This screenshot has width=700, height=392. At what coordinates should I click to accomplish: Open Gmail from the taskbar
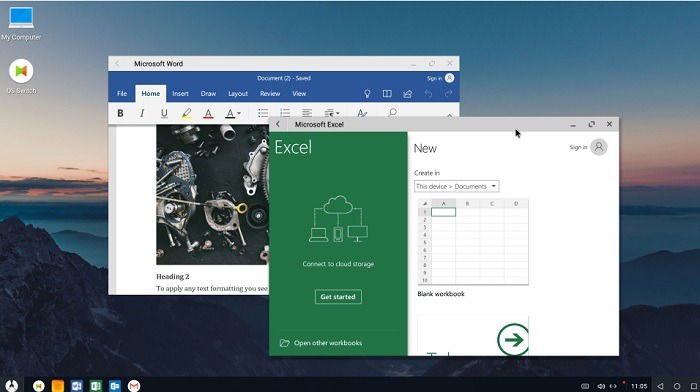(x=134, y=386)
